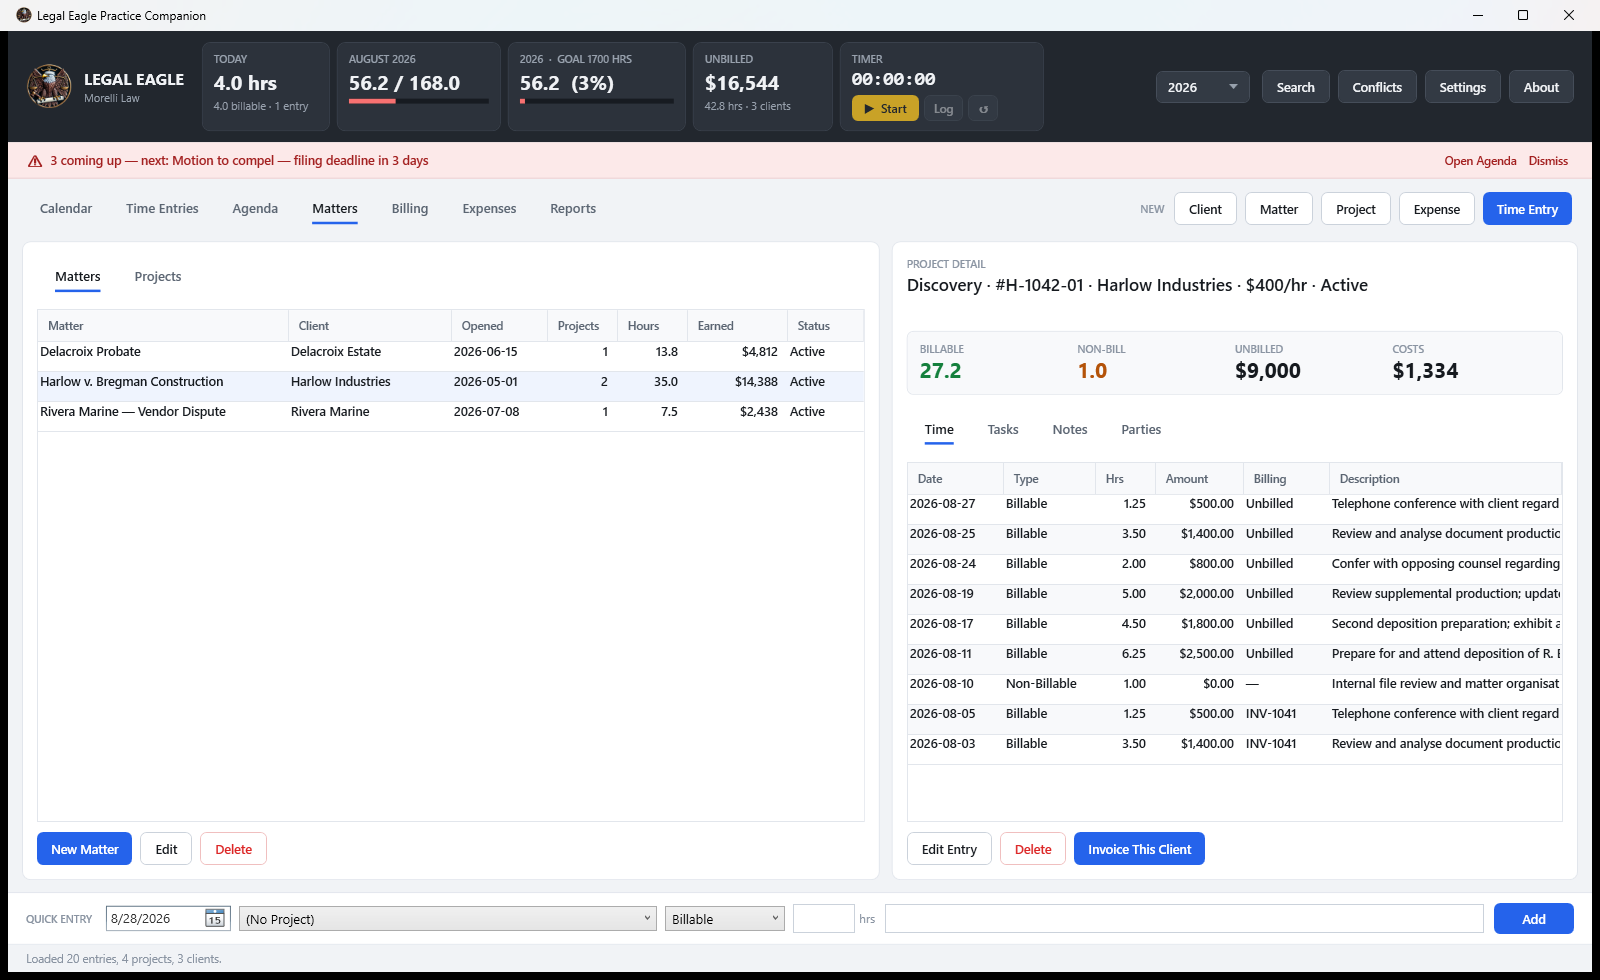Click the app icon in the title bar
The image size is (1600, 980).
24,15
